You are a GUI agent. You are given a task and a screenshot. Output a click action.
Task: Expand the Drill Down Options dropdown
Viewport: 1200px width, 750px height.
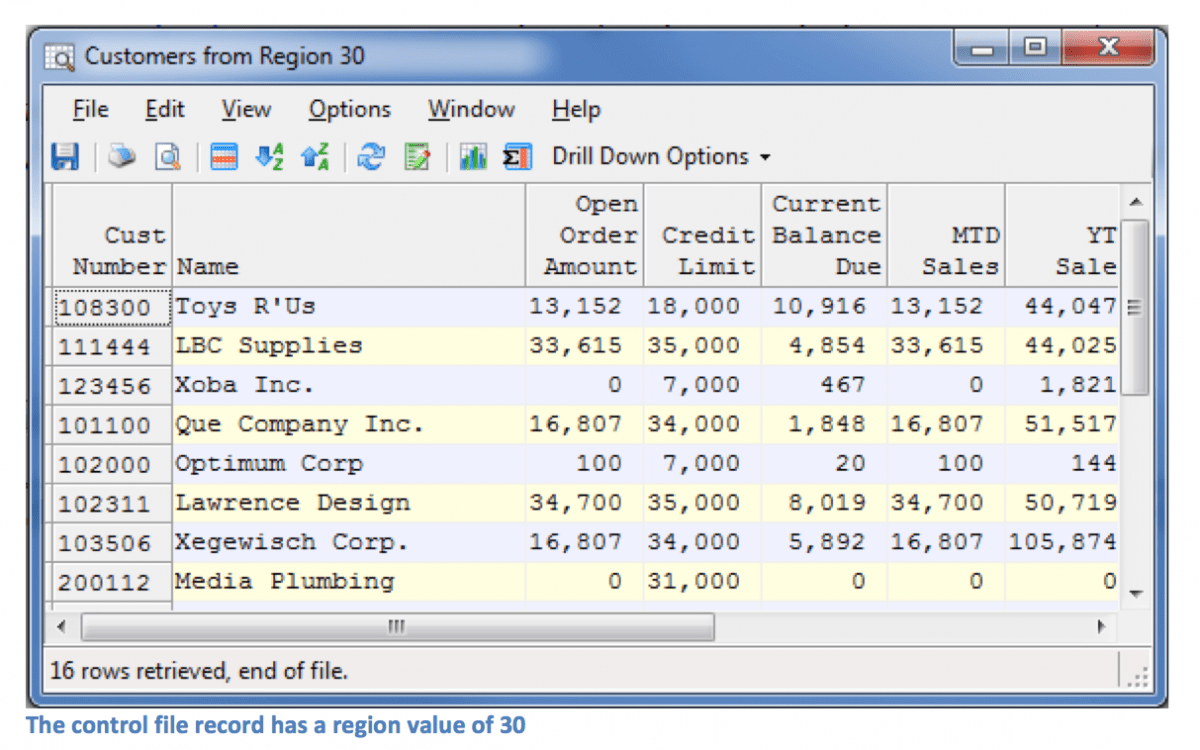tap(661, 157)
